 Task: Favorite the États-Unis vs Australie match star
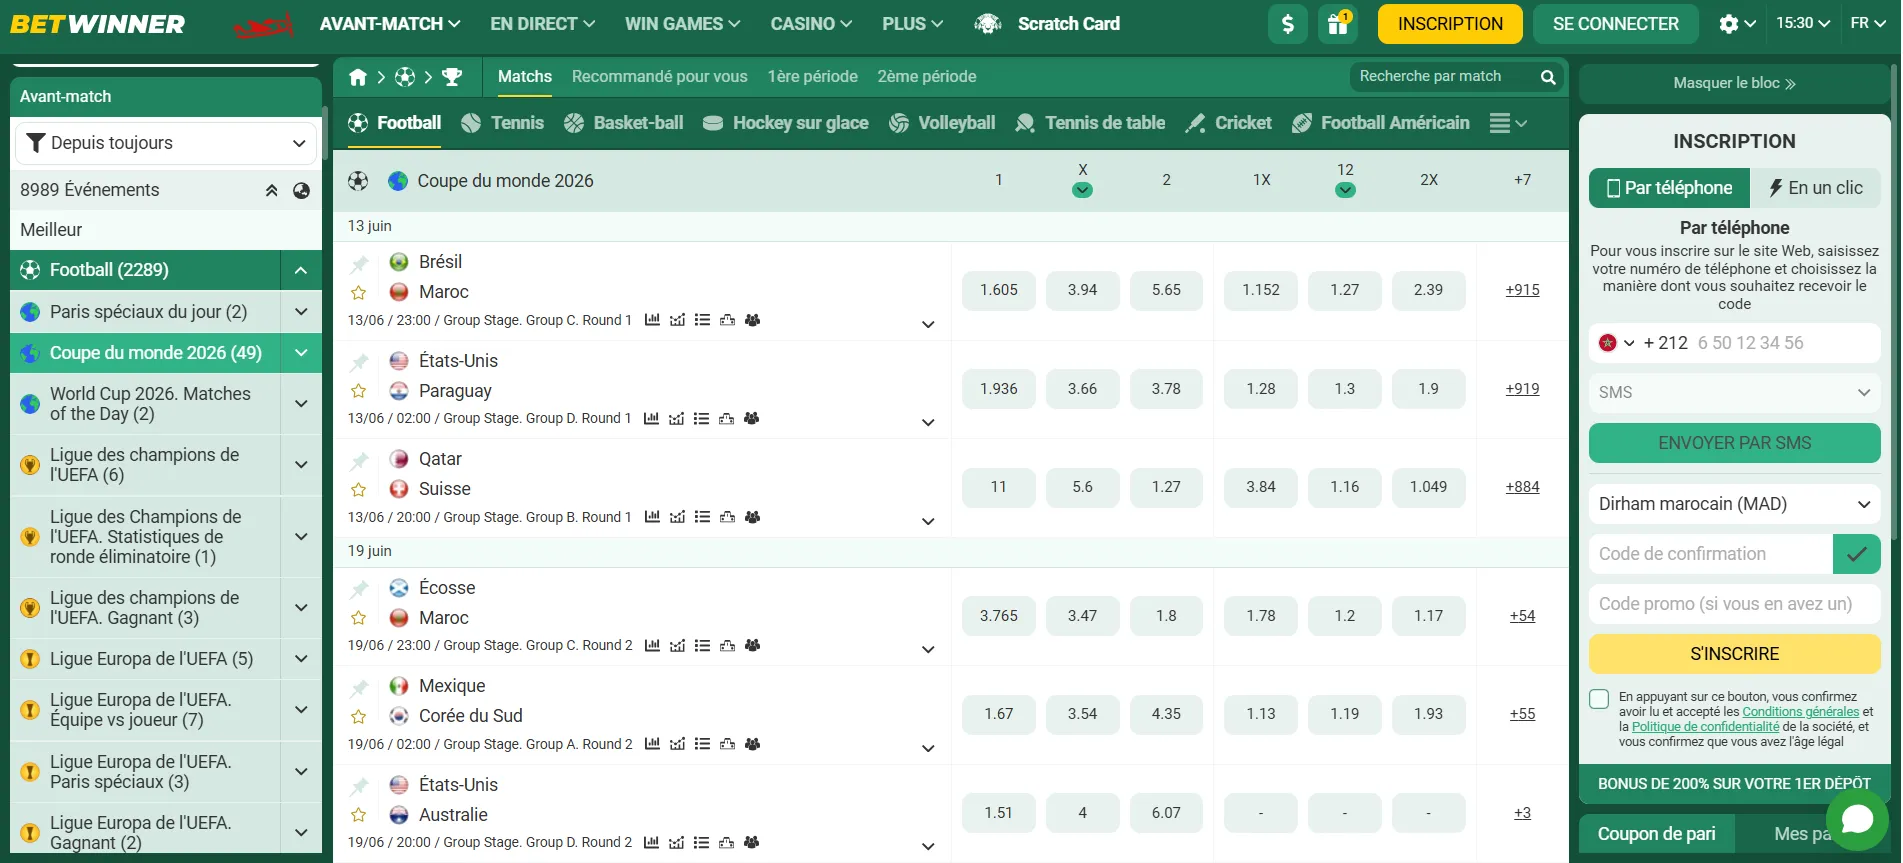click(x=358, y=815)
